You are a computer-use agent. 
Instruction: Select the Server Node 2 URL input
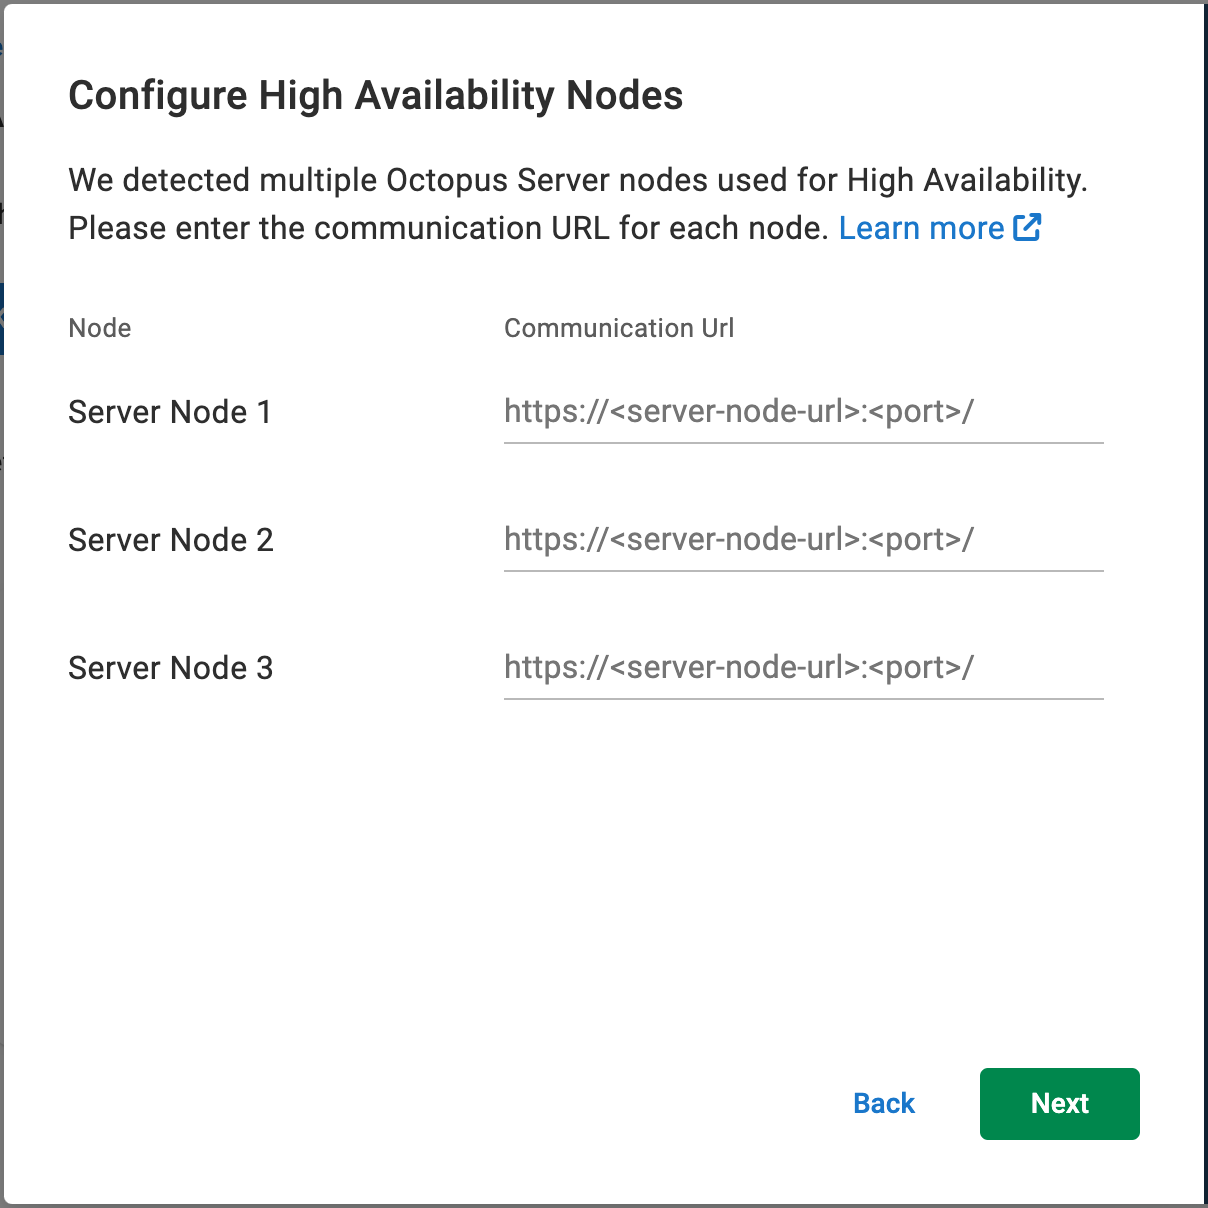(800, 540)
